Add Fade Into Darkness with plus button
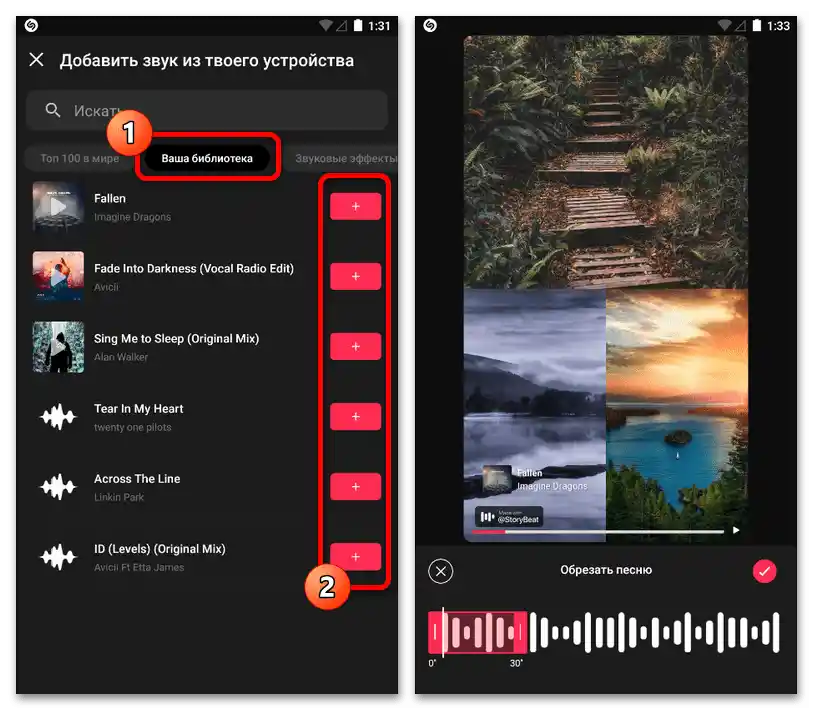 coord(356,276)
